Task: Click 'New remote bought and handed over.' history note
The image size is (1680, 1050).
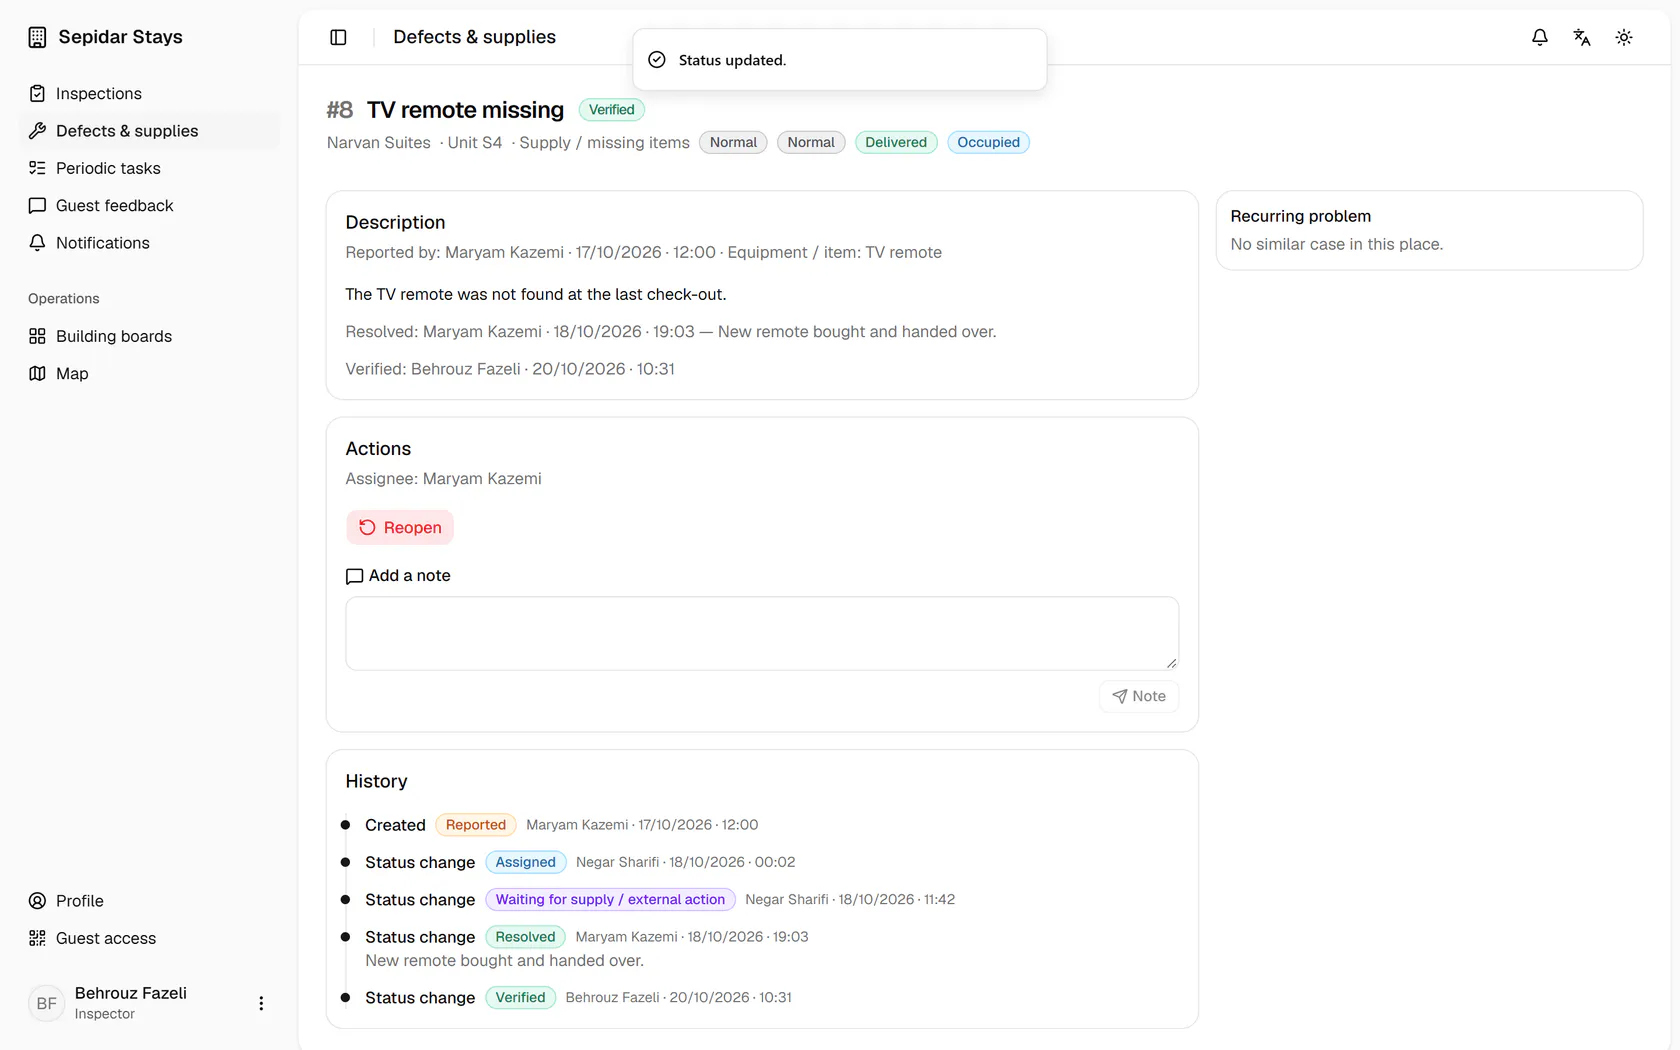Action: [504, 961]
